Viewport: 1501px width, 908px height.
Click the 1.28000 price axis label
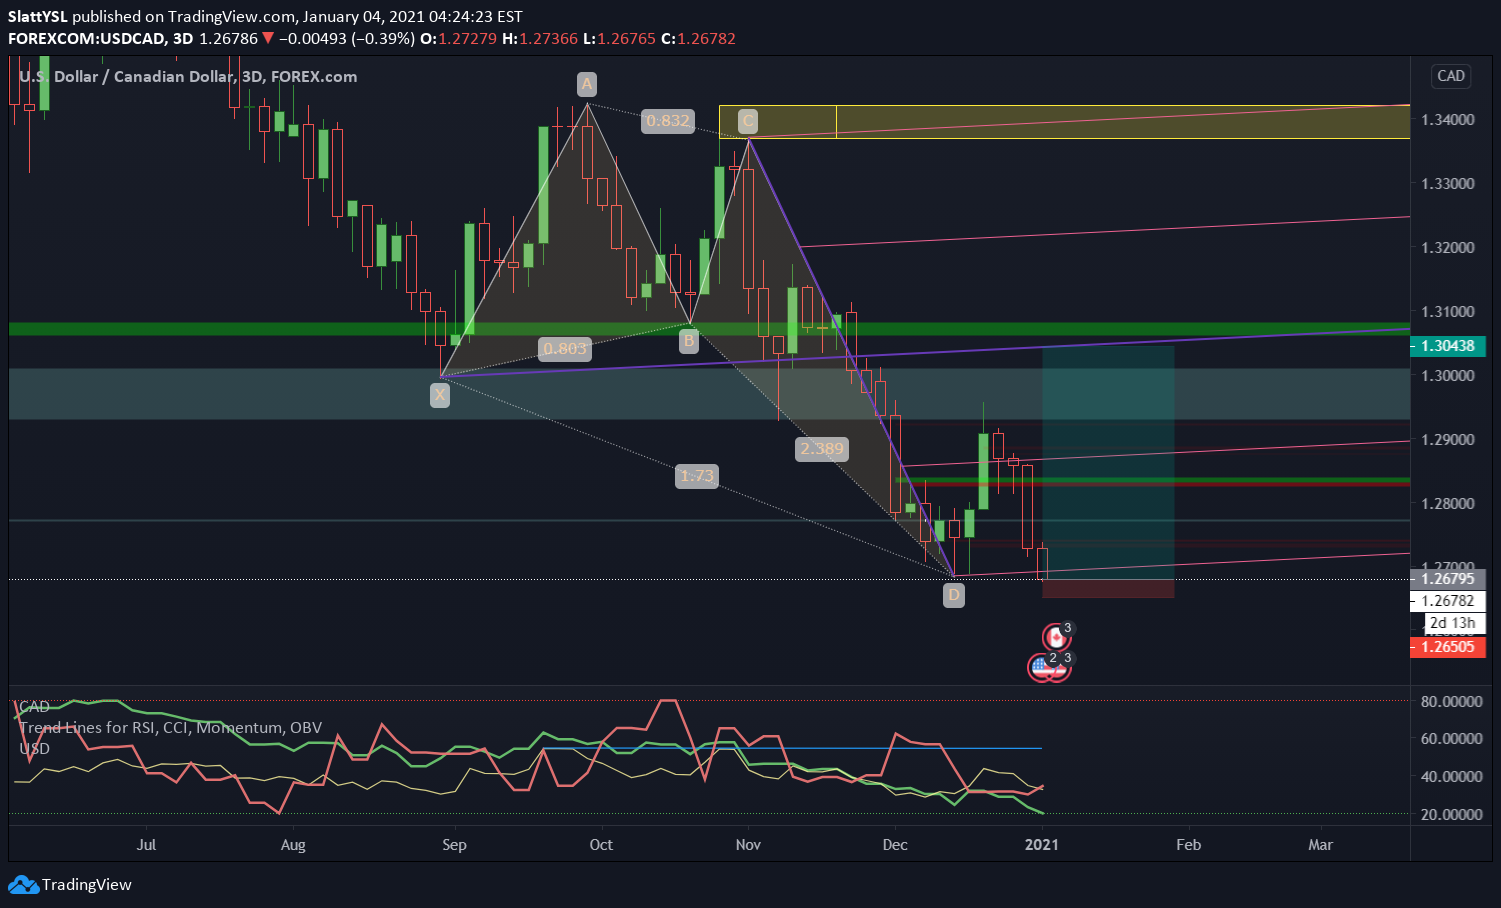click(1448, 503)
